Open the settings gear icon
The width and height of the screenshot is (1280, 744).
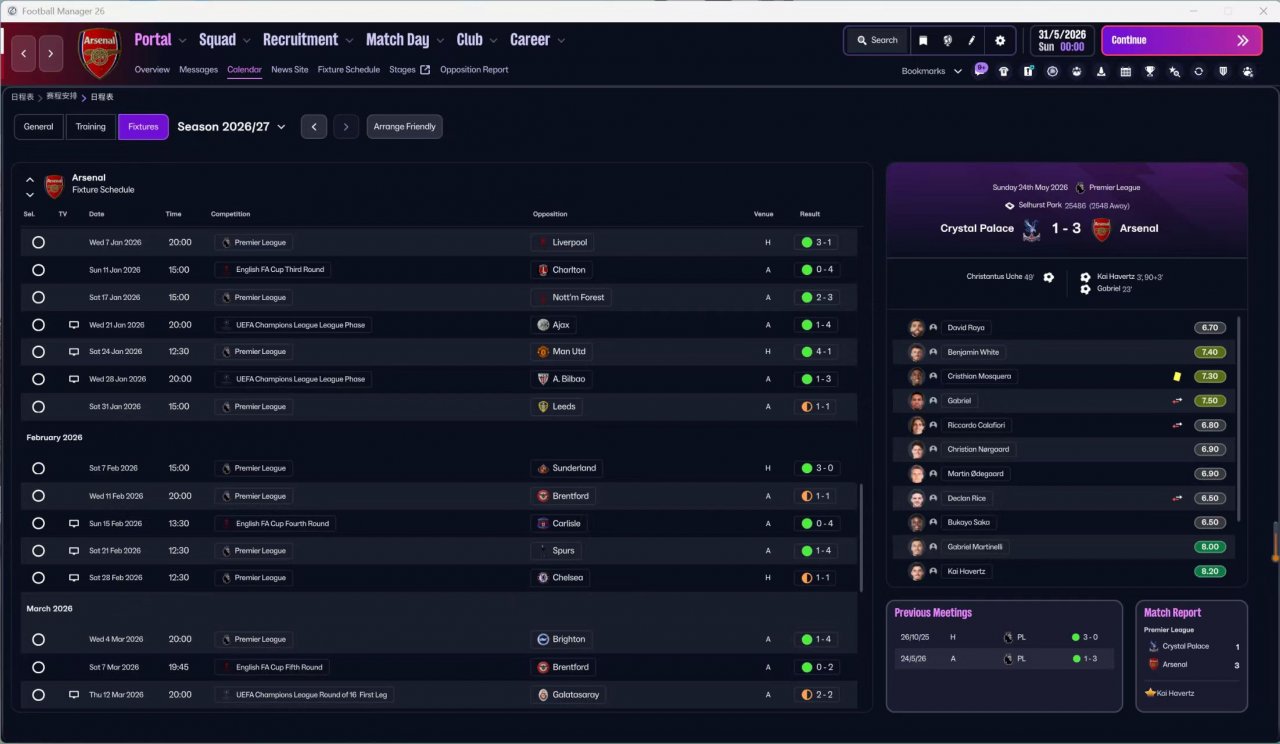pyautogui.click(x=1000, y=41)
